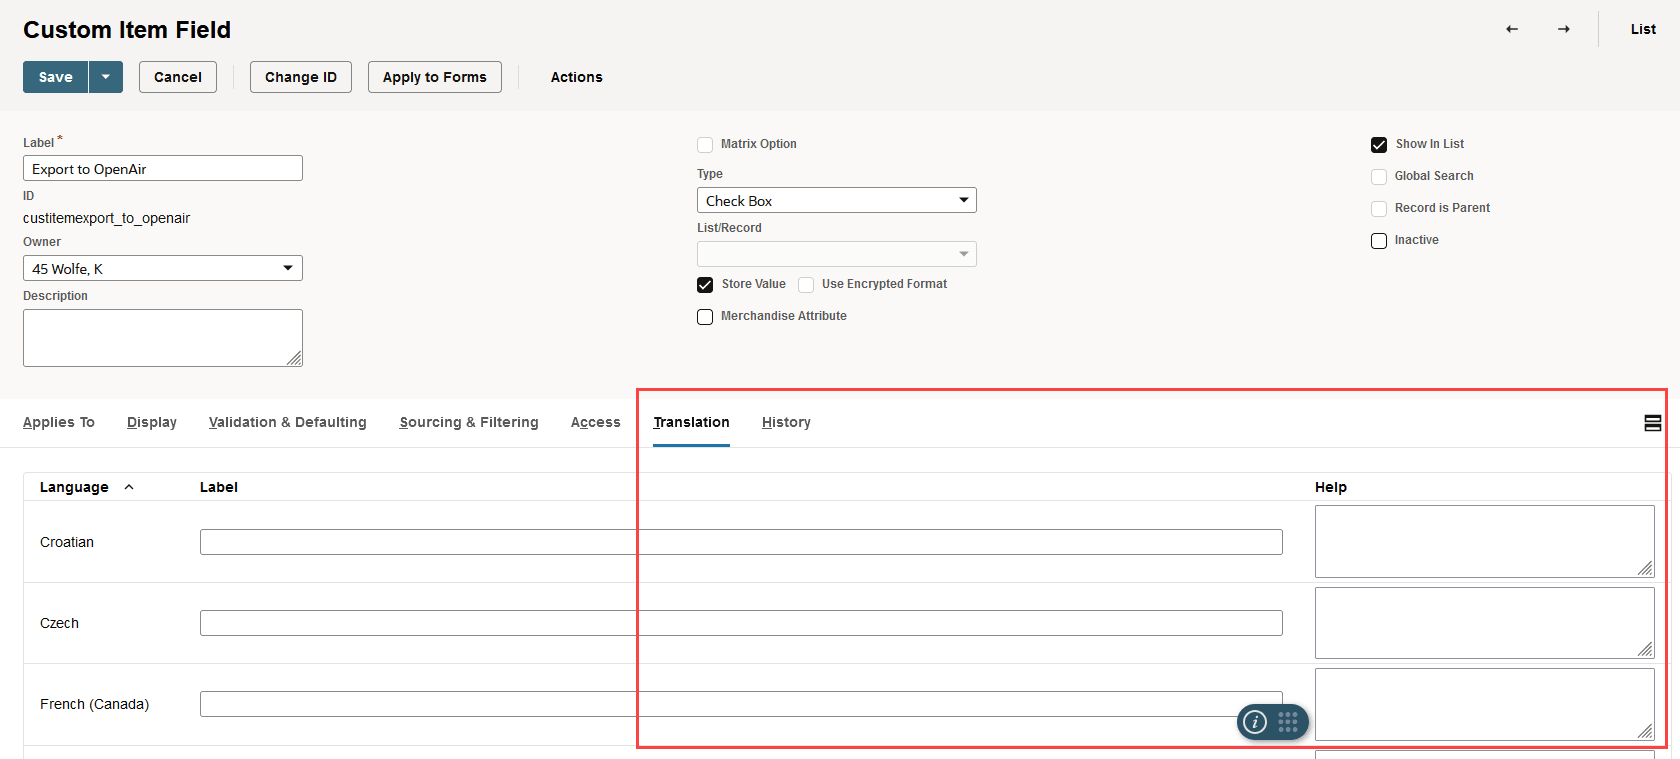Click Apply to Forms button
Screen dimensions: 1680x759
point(435,77)
